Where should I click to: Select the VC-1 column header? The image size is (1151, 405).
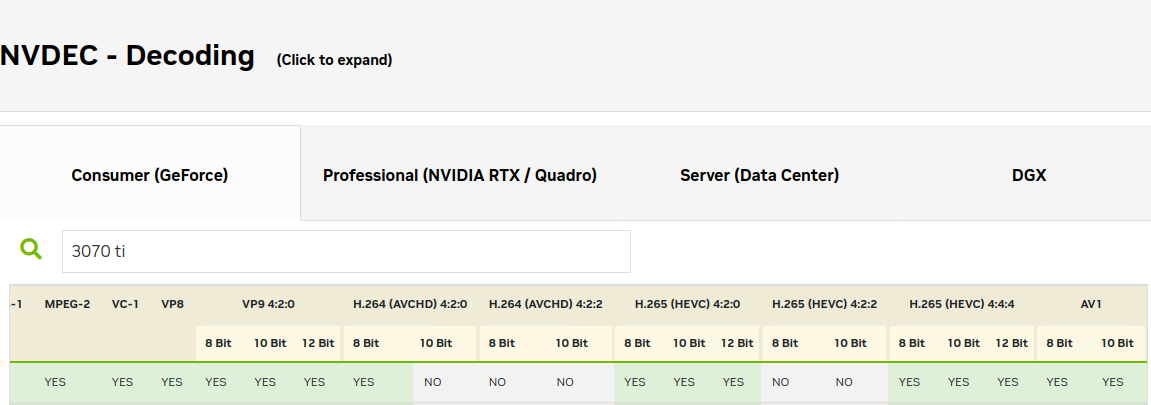coord(125,304)
